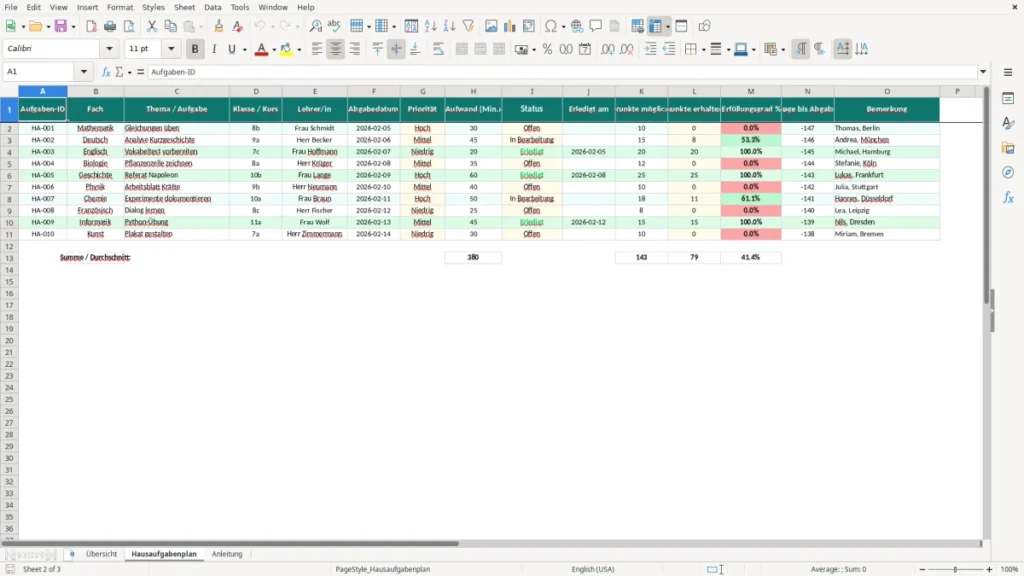
Task: Toggle Underline formatting
Action: [232, 49]
